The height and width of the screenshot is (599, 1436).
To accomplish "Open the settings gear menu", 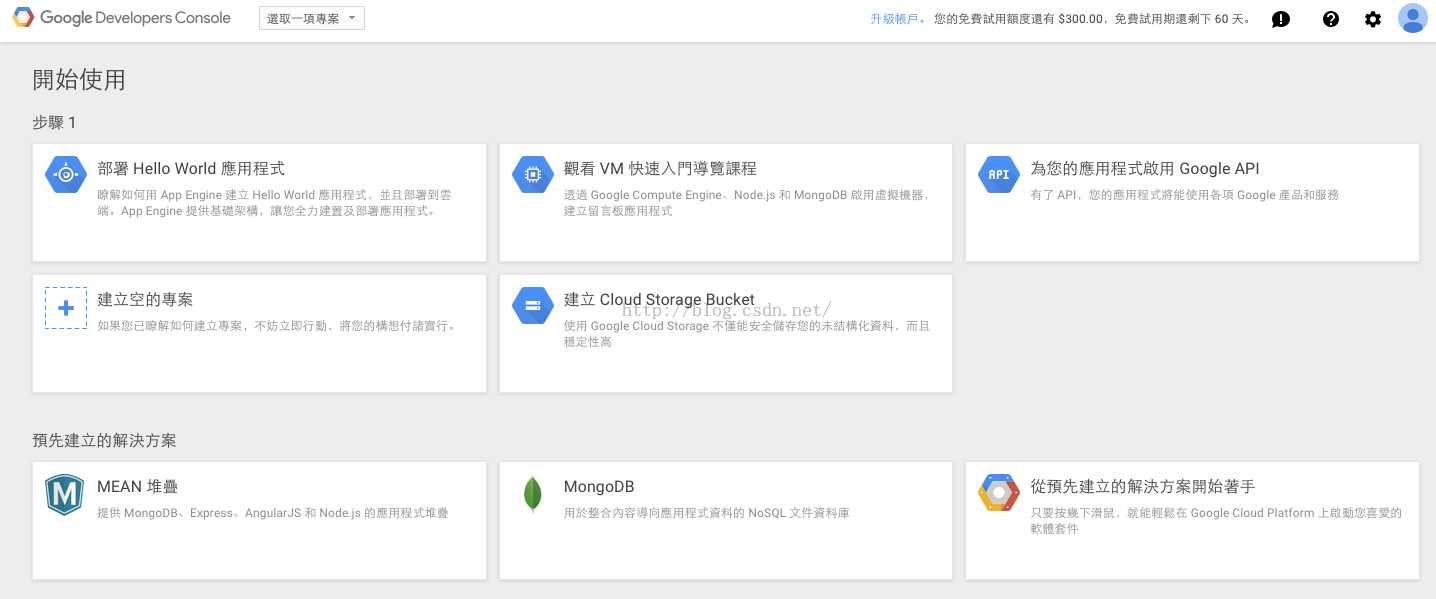I will click(1373, 18).
